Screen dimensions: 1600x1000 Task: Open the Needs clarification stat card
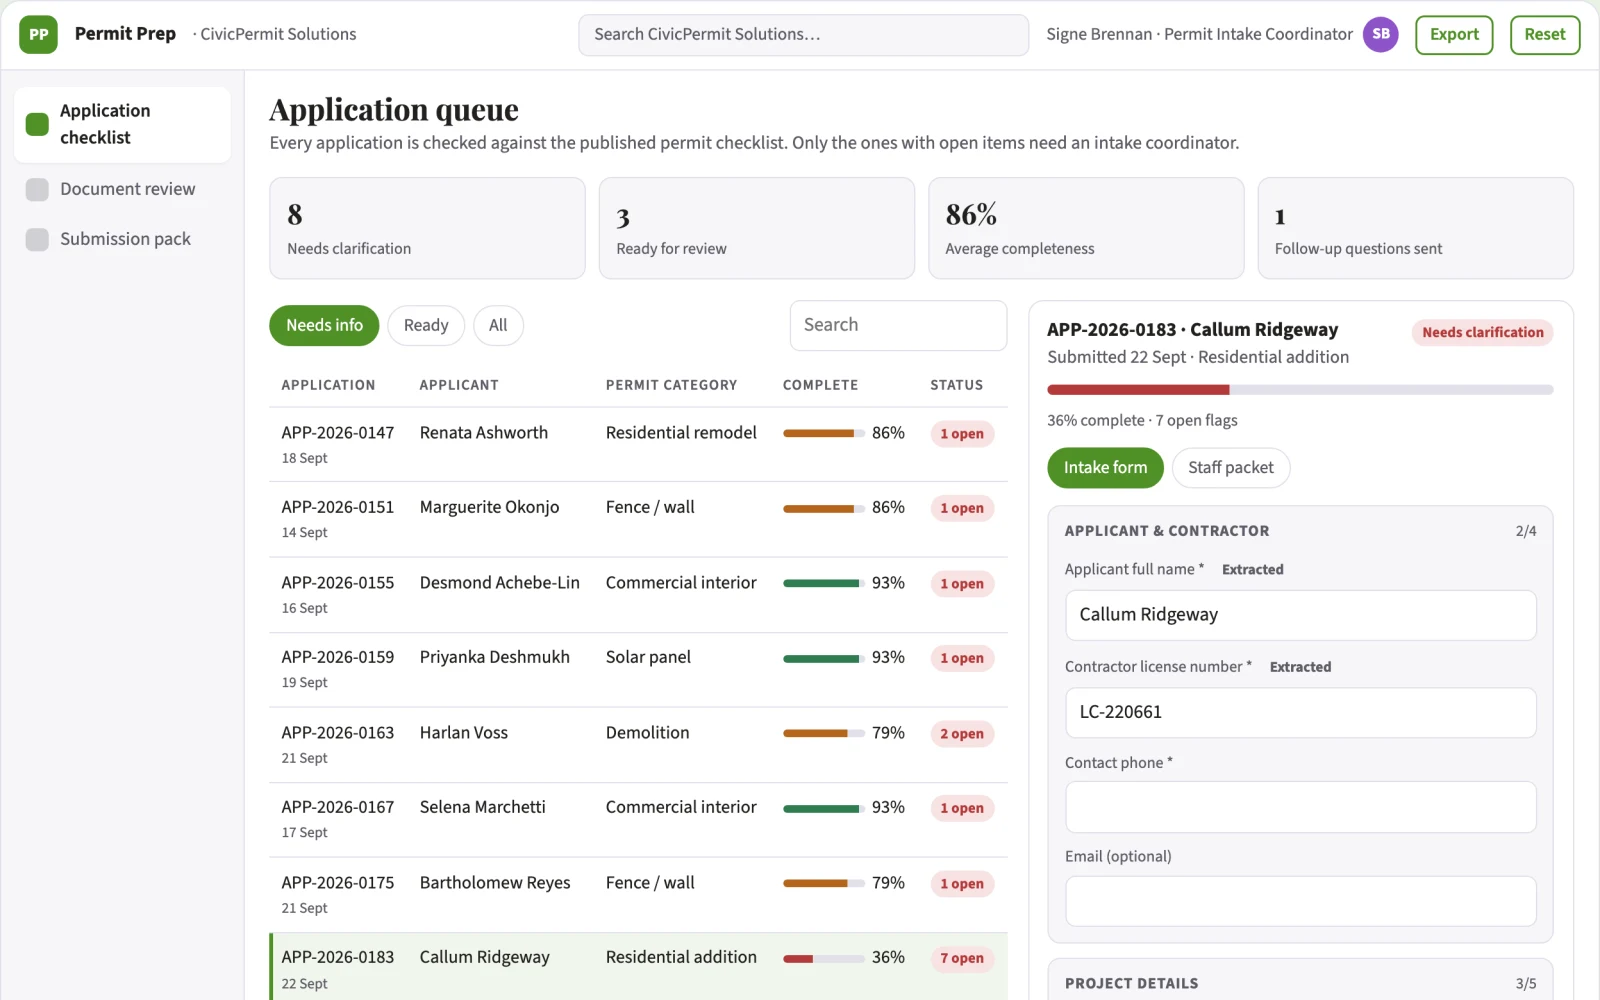pos(427,228)
